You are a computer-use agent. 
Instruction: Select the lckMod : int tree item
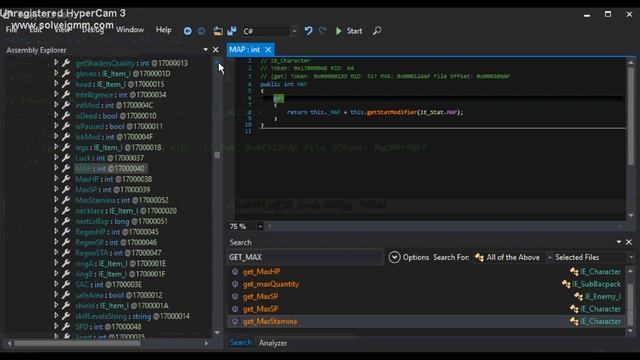(114, 137)
